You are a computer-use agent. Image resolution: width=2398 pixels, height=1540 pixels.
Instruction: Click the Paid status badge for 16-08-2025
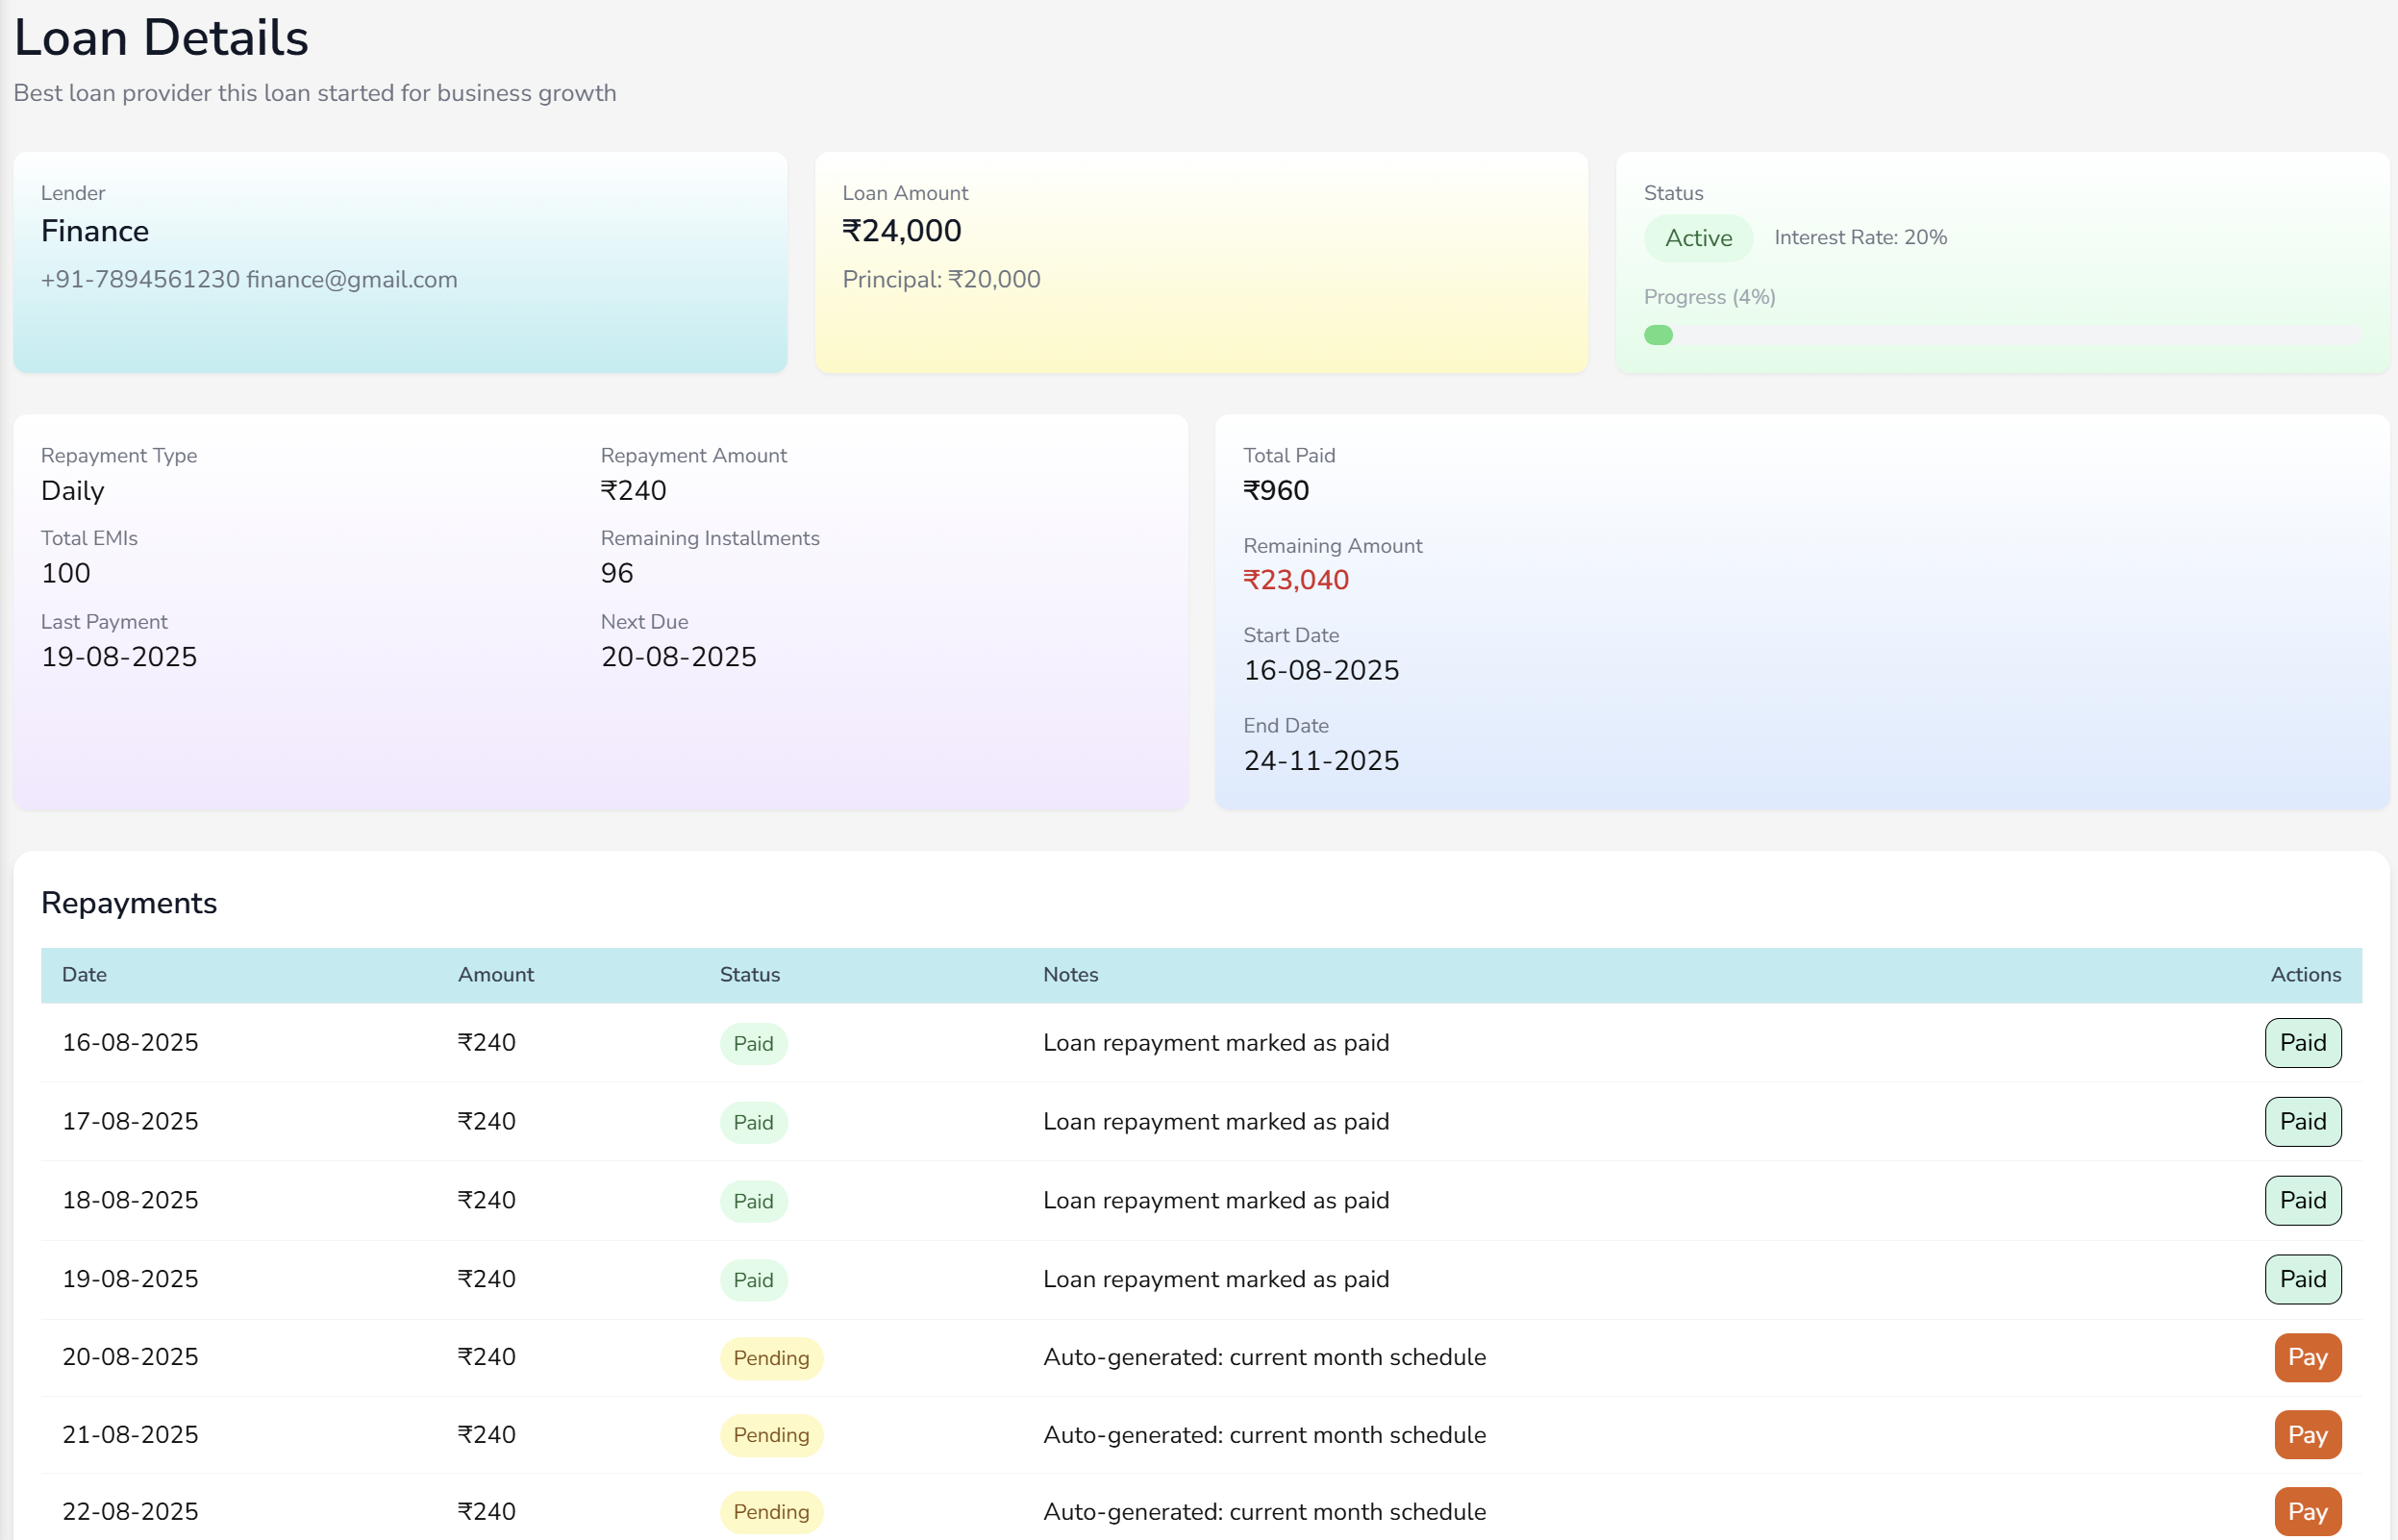point(753,1044)
